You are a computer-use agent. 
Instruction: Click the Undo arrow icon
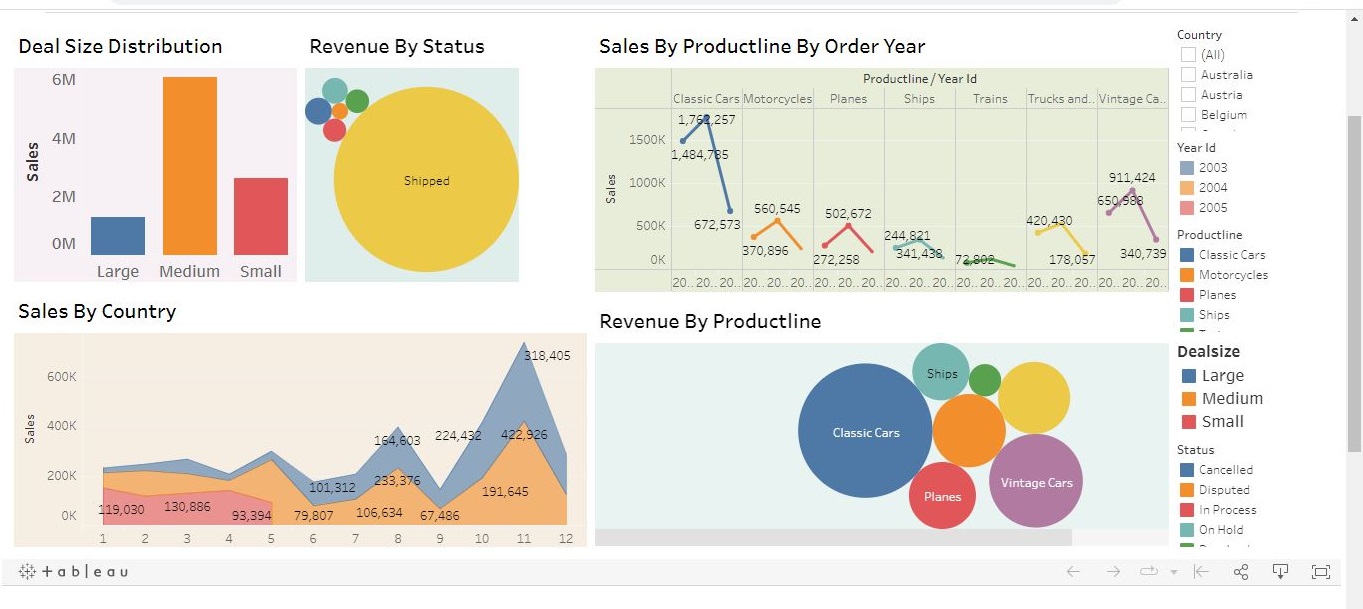click(1073, 572)
